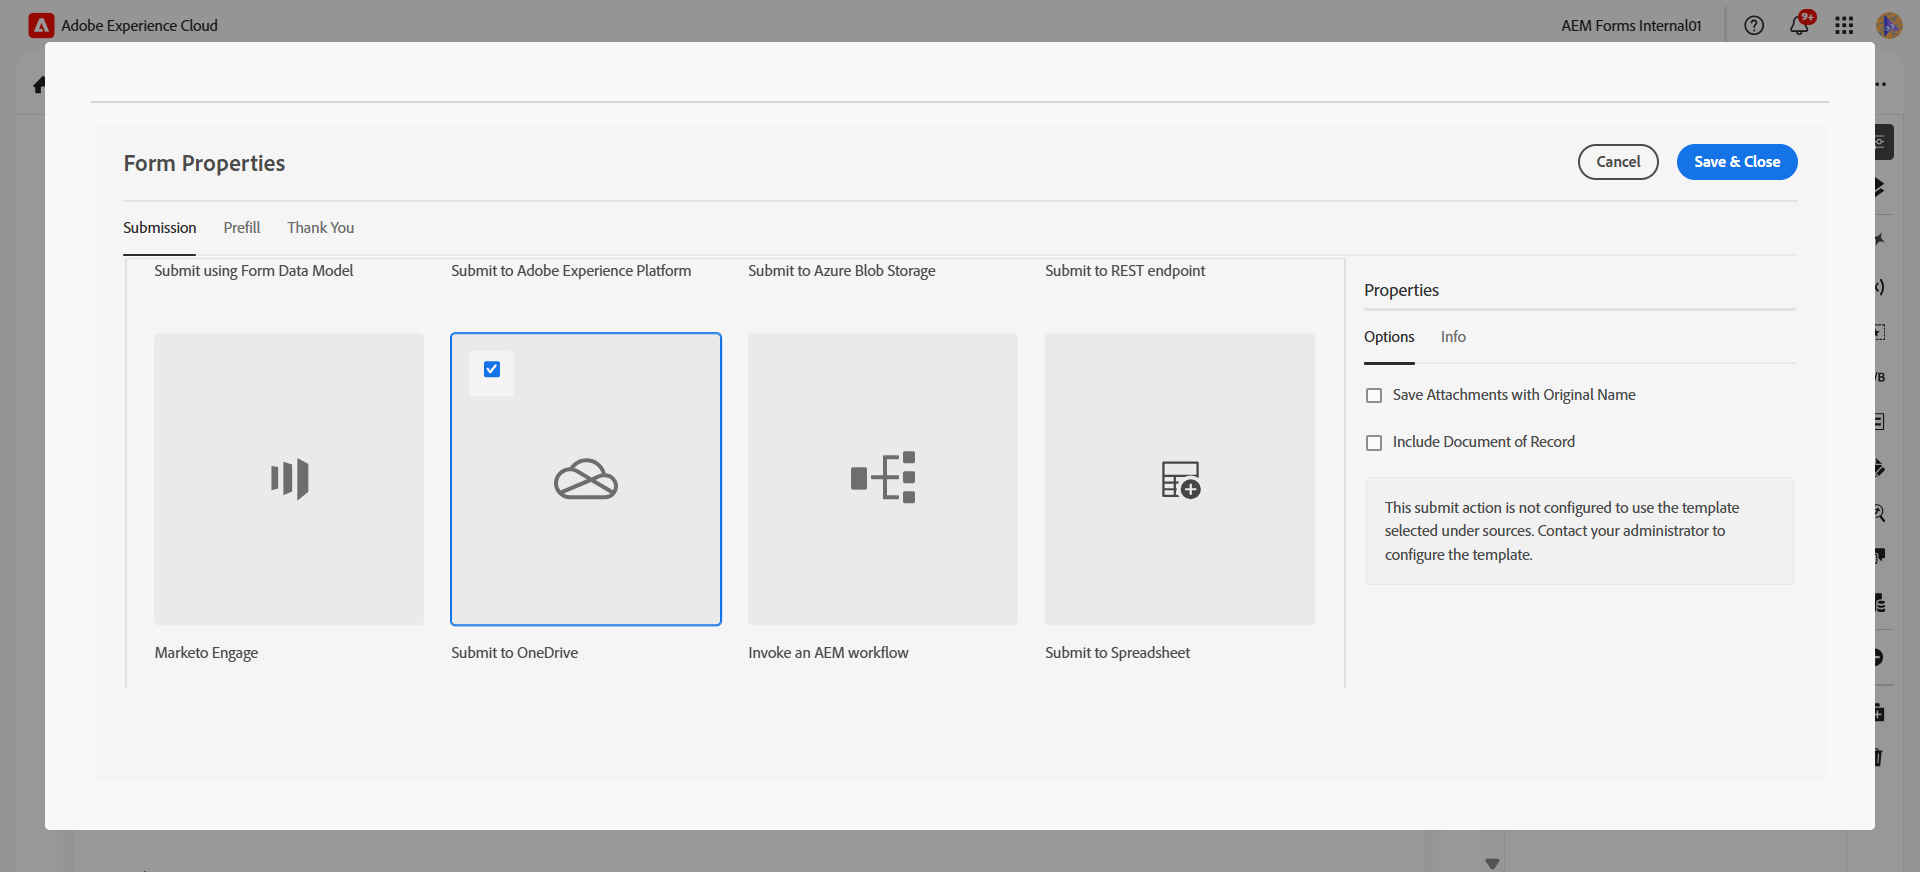Screen dimensions: 1920x872
Task: Click the Invoke an AEM workflow label
Action: (828, 653)
